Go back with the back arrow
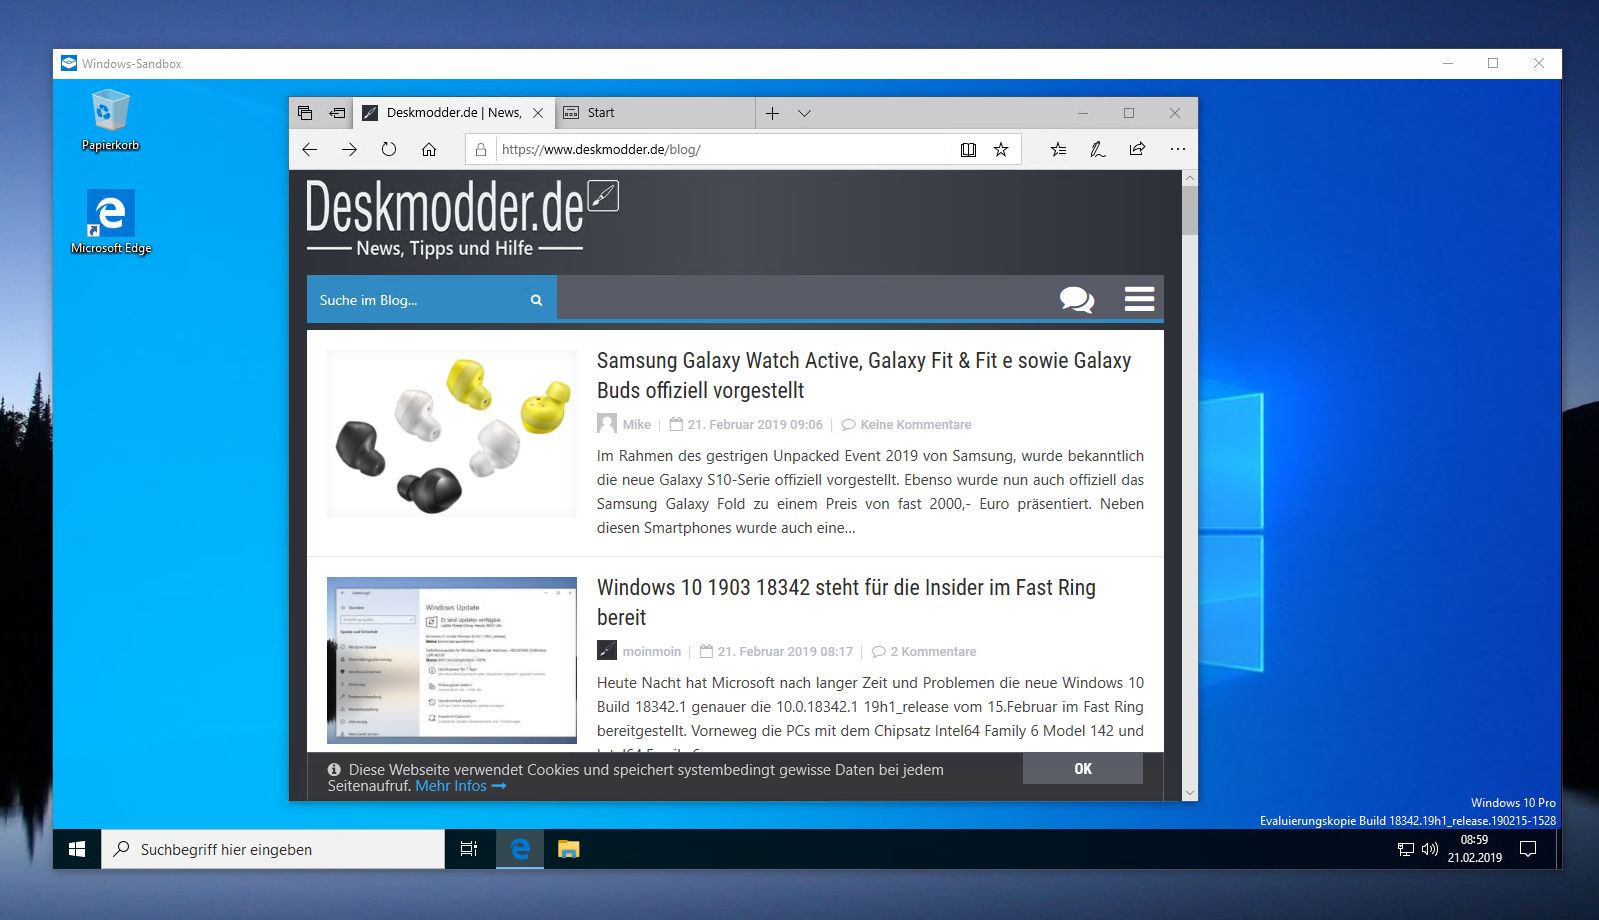 [x=309, y=149]
